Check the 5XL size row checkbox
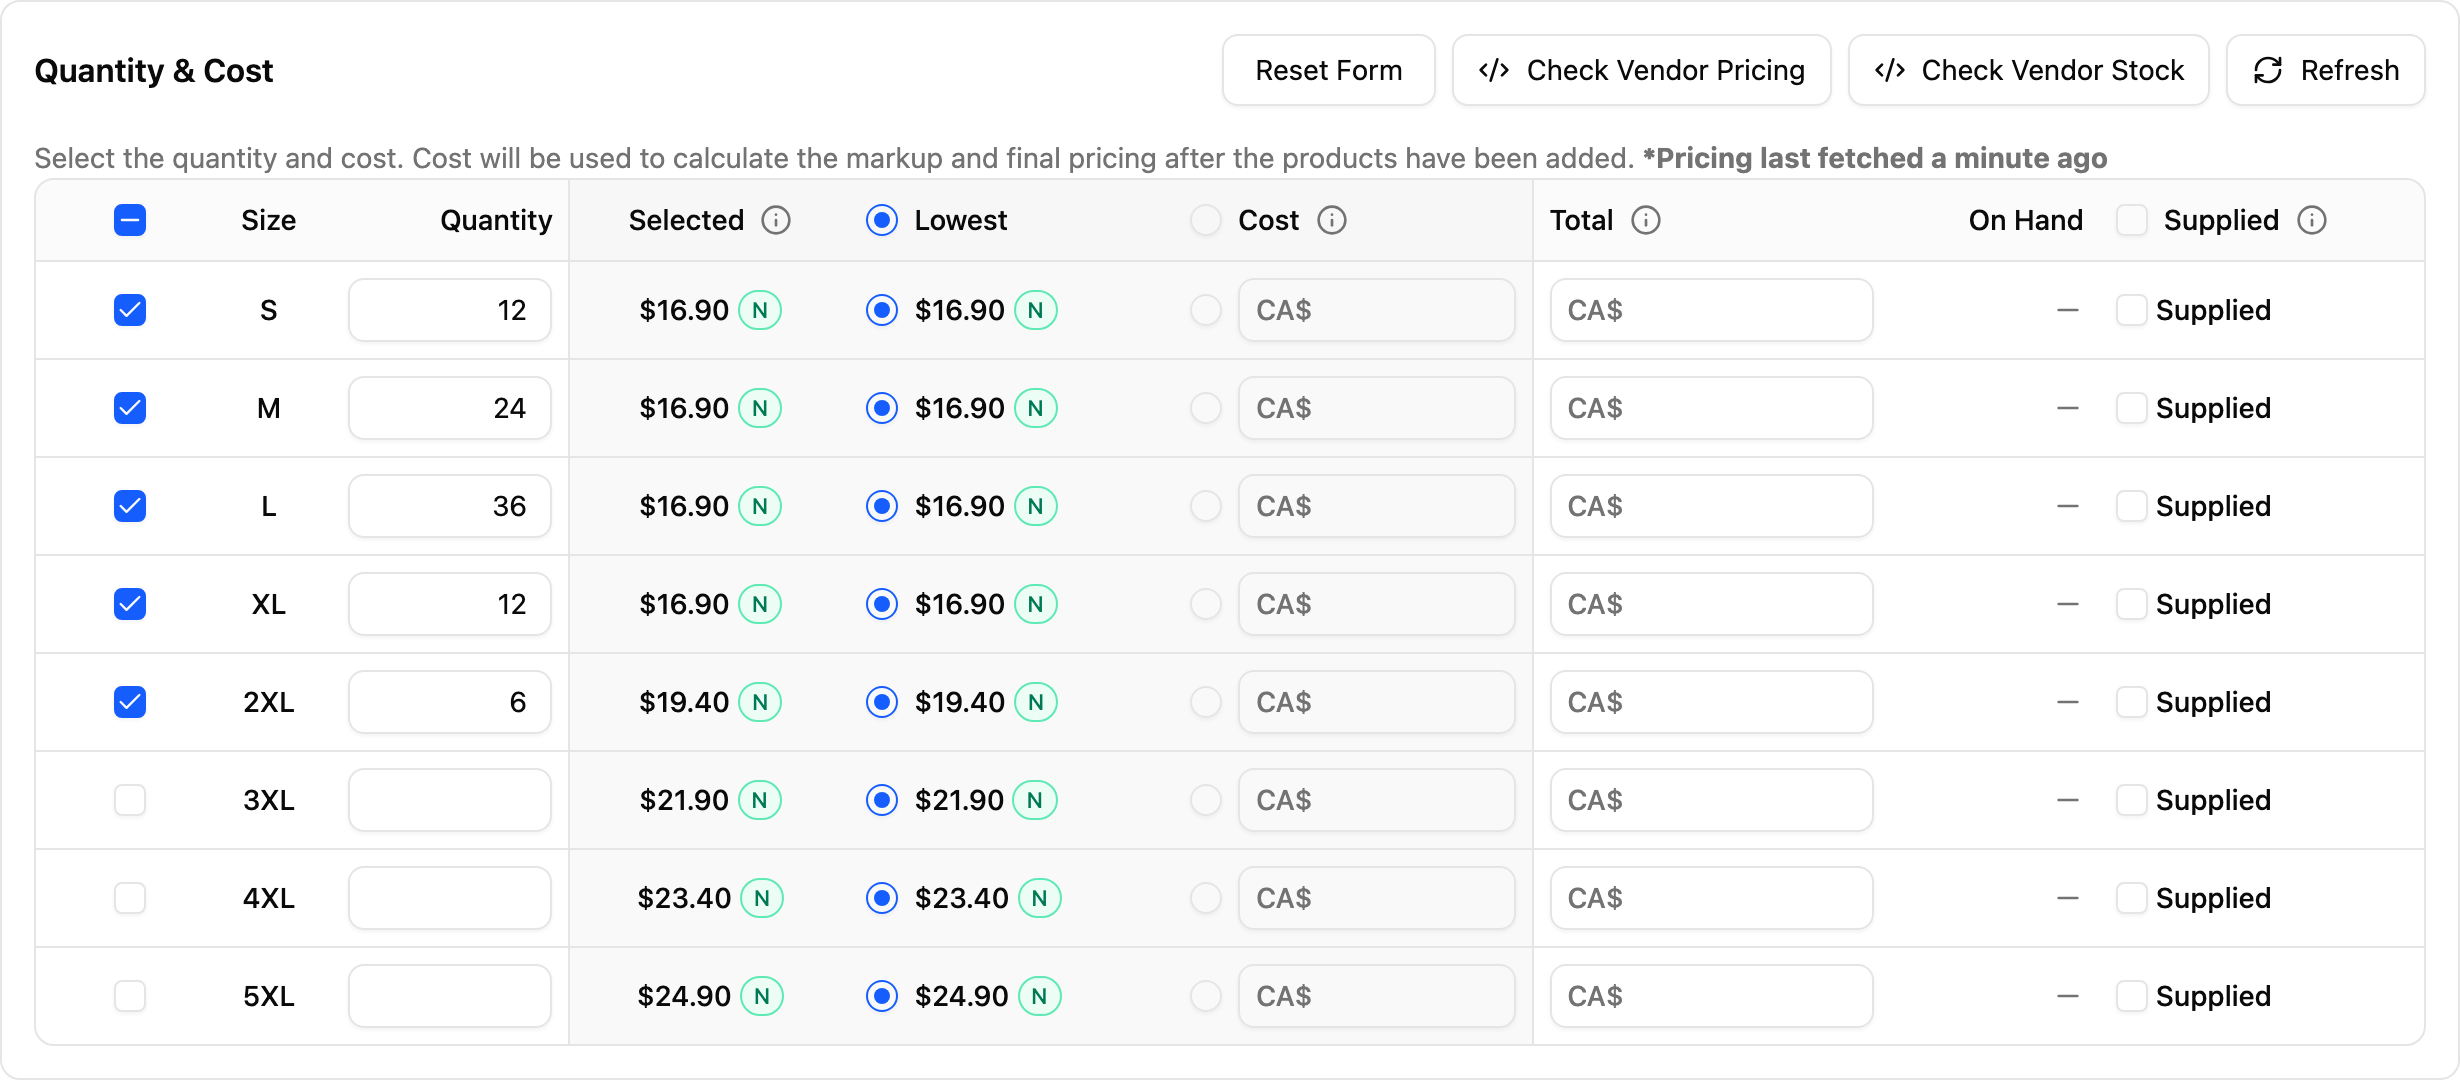The height and width of the screenshot is (1080, 2460). [x=130, y=996]
